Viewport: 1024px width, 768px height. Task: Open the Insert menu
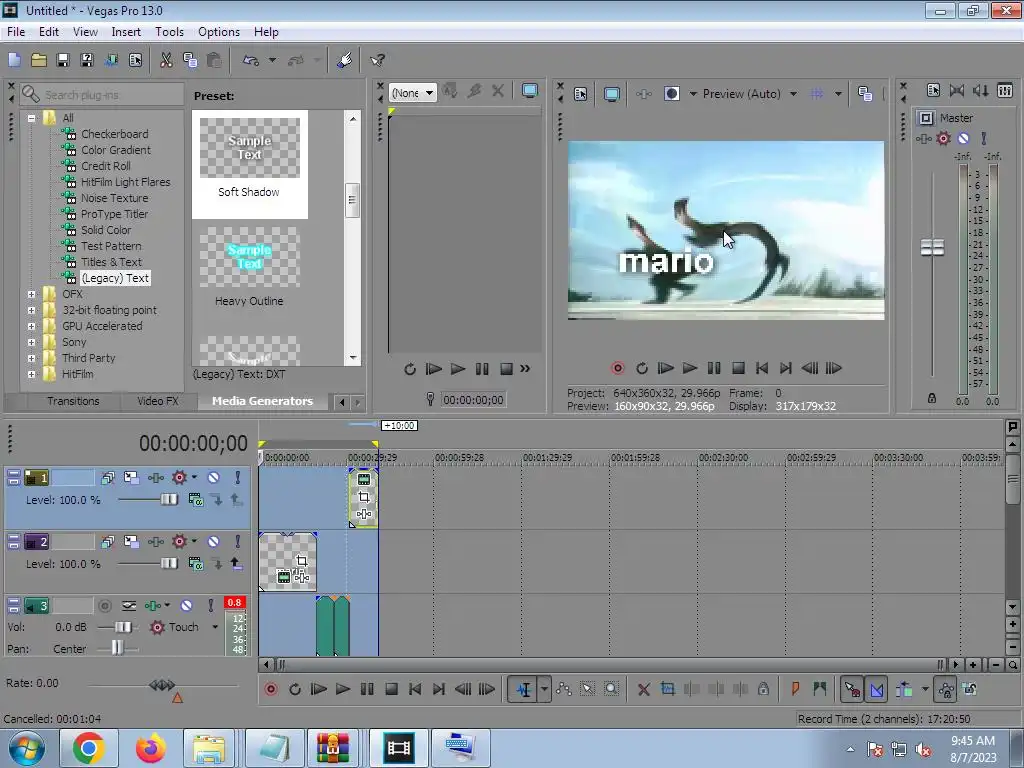point(126,32)
